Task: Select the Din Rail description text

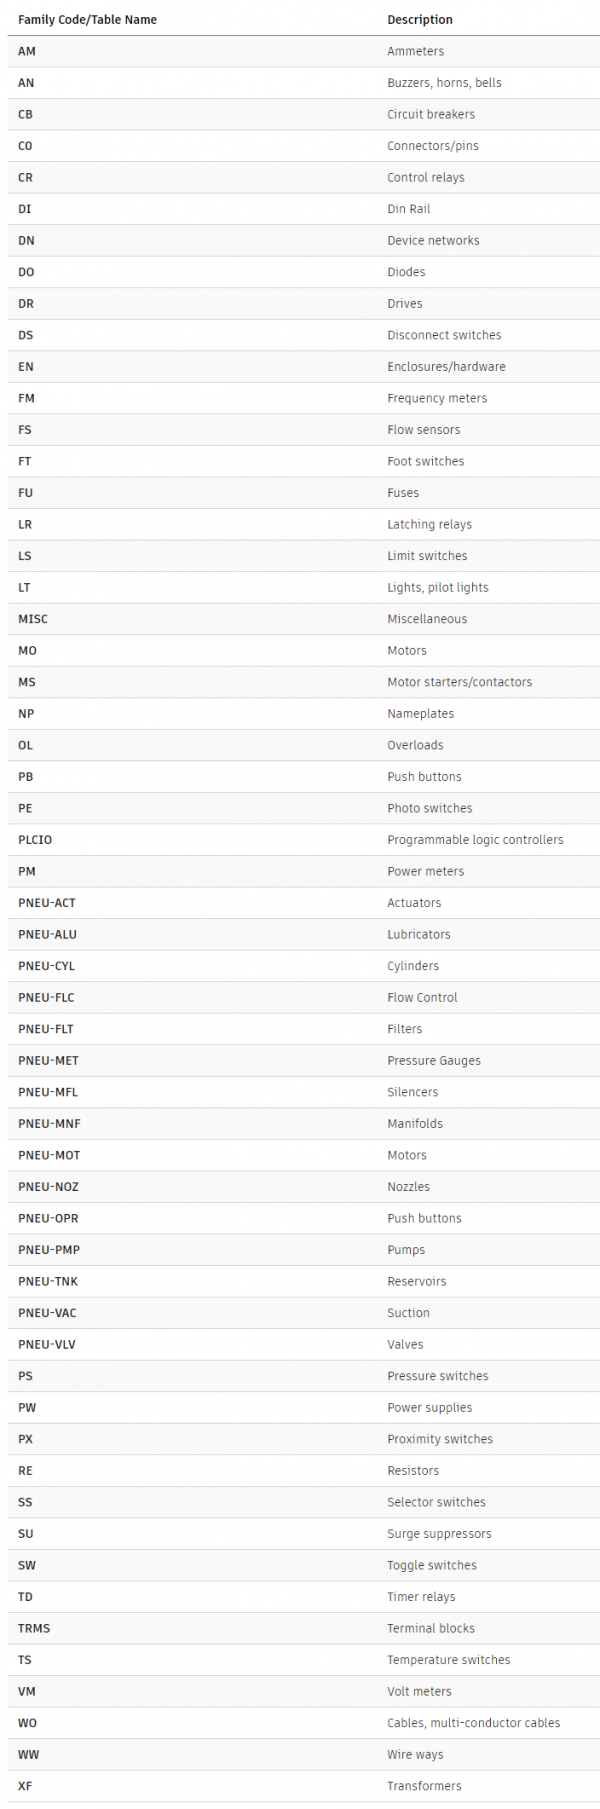Action: (409, 210)
